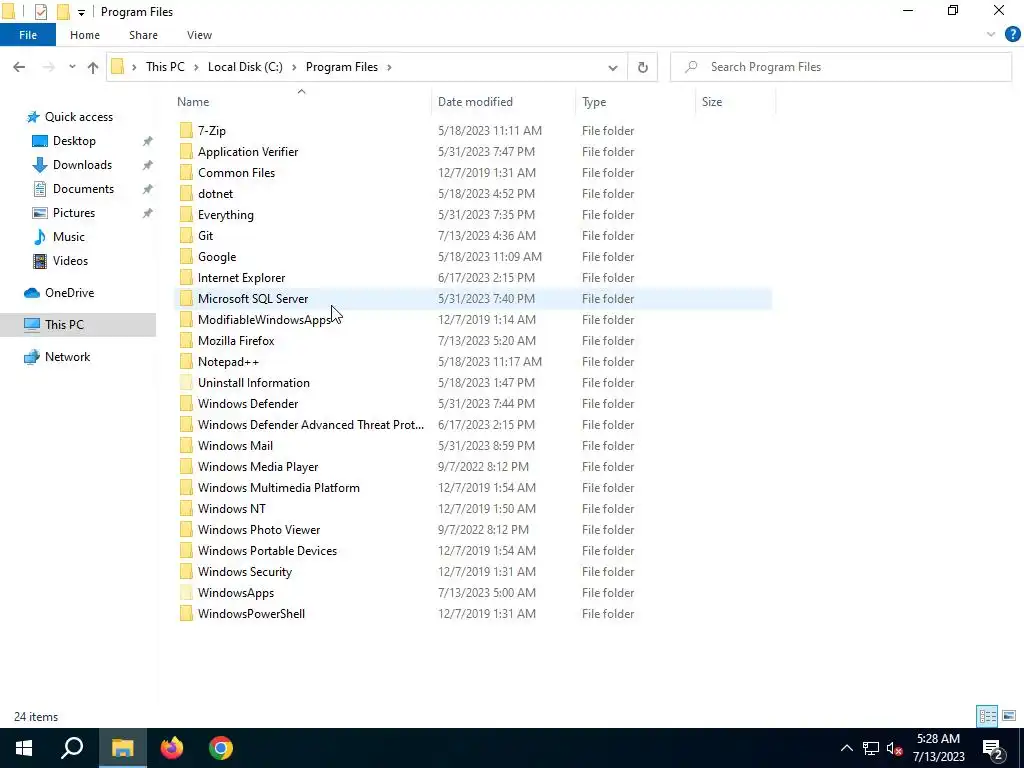Image resolution: width=1024 pixels, height=768 pixels.
Task: Select the Uninstall Information folder
Action: pos(253,383)
